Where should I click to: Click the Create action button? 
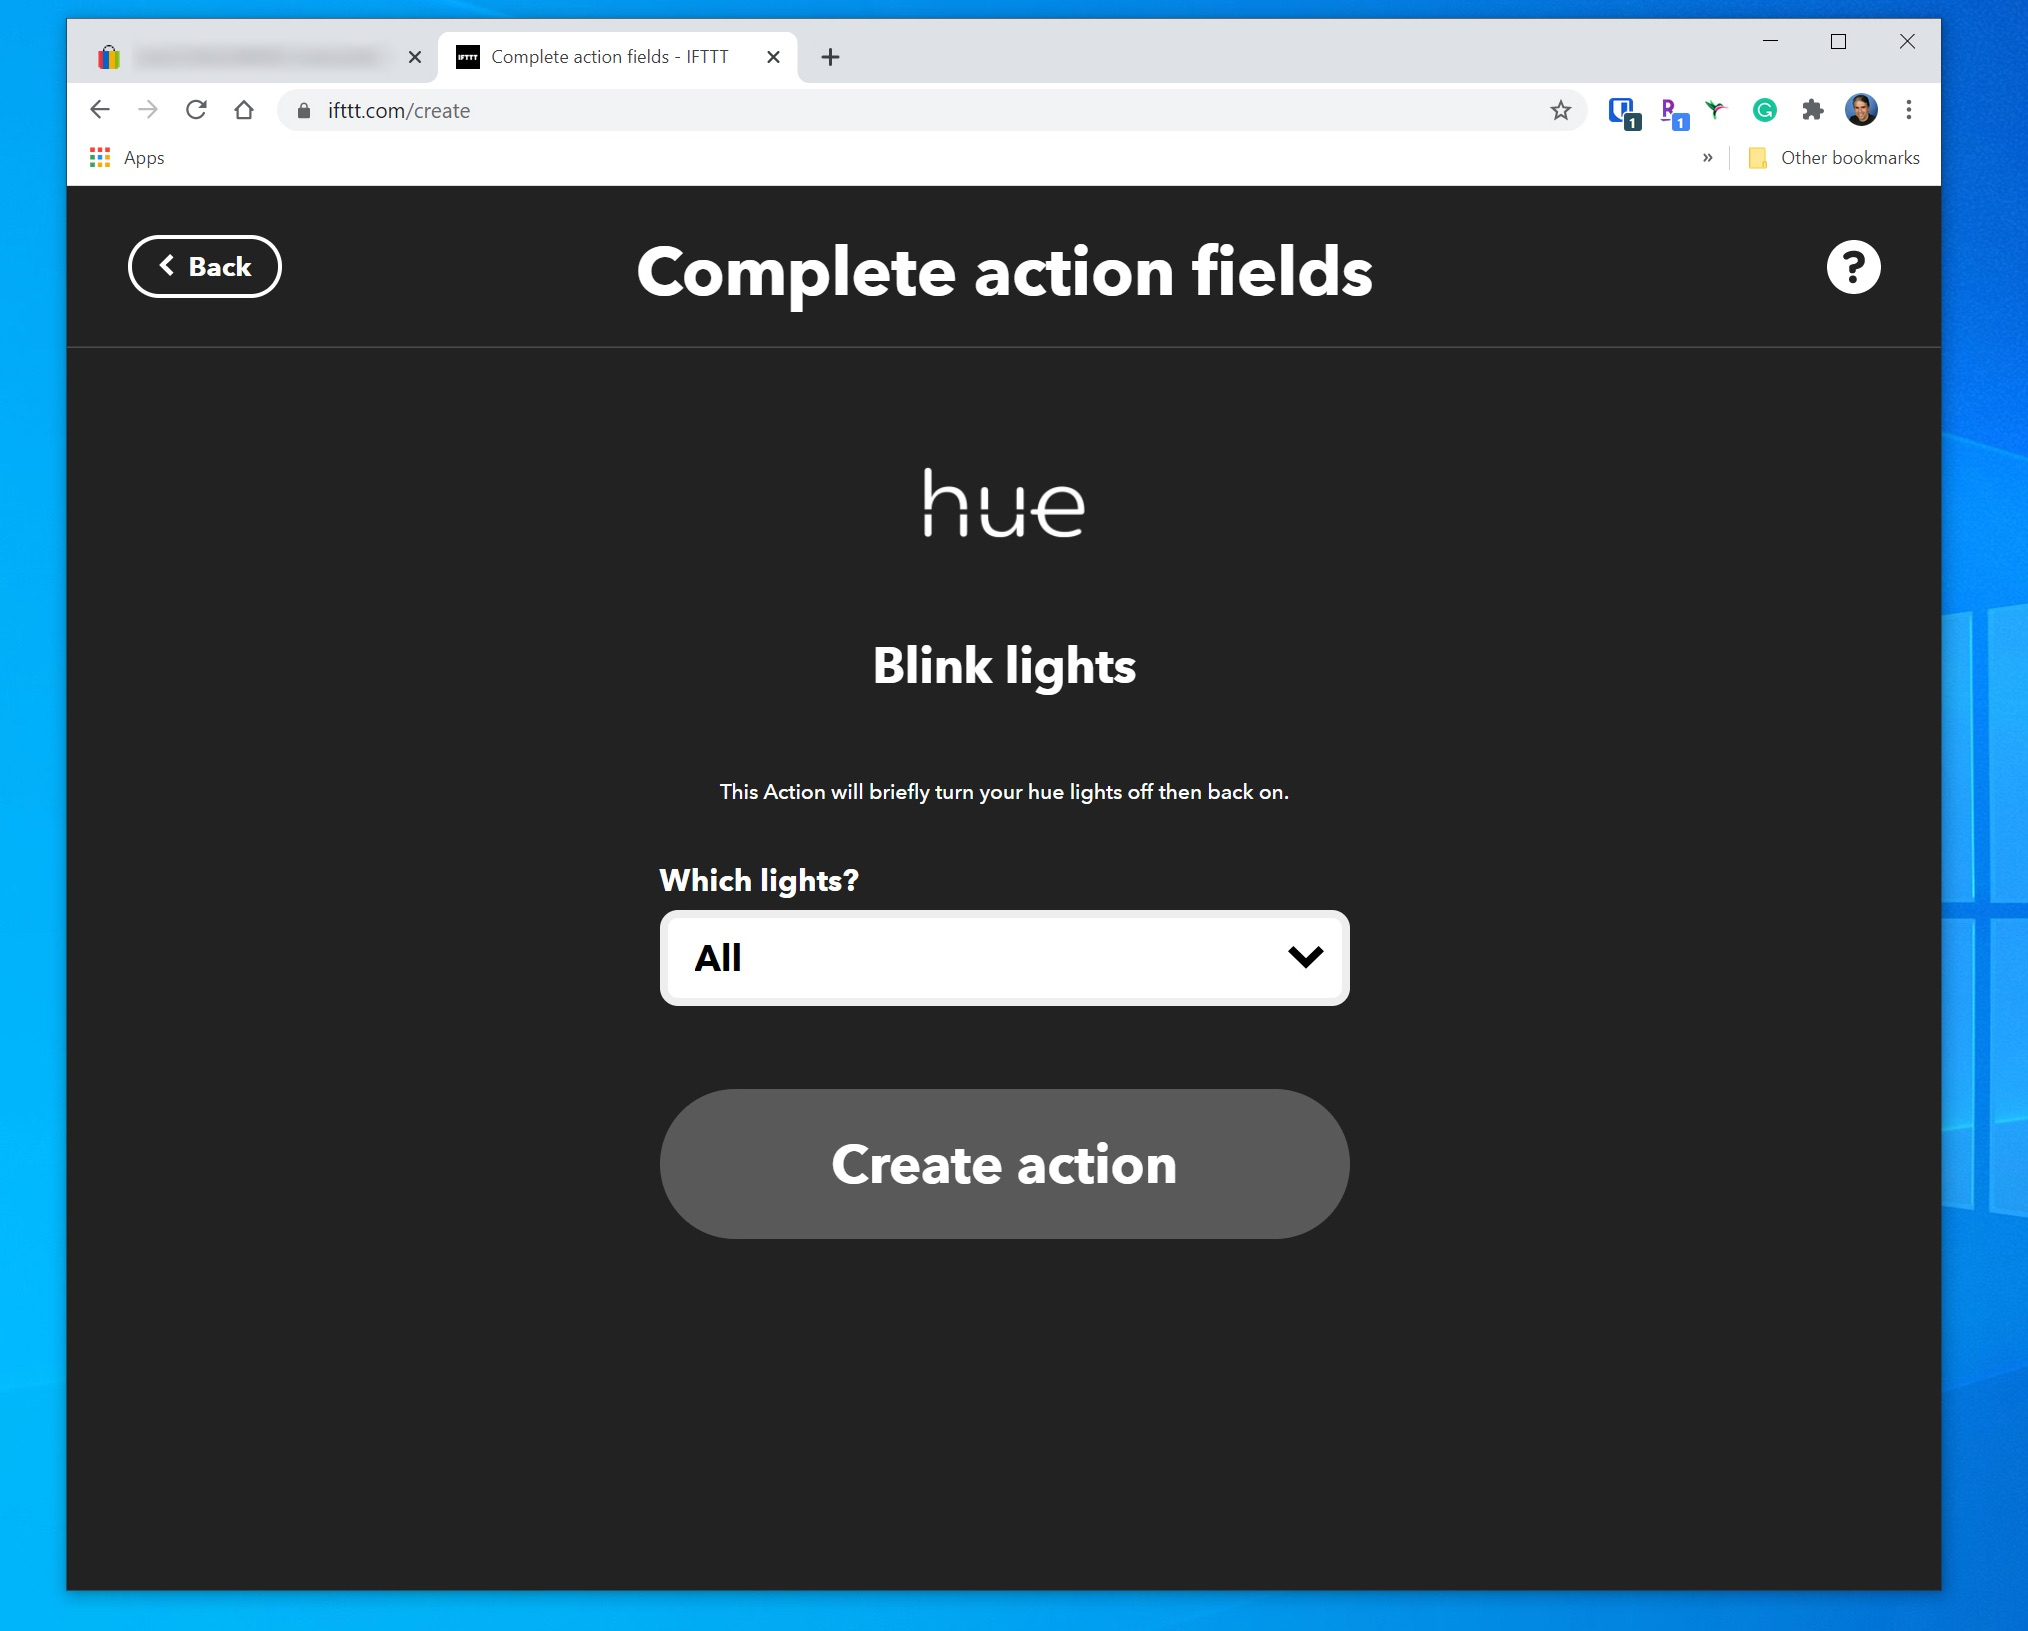tap(1004, 1164)
